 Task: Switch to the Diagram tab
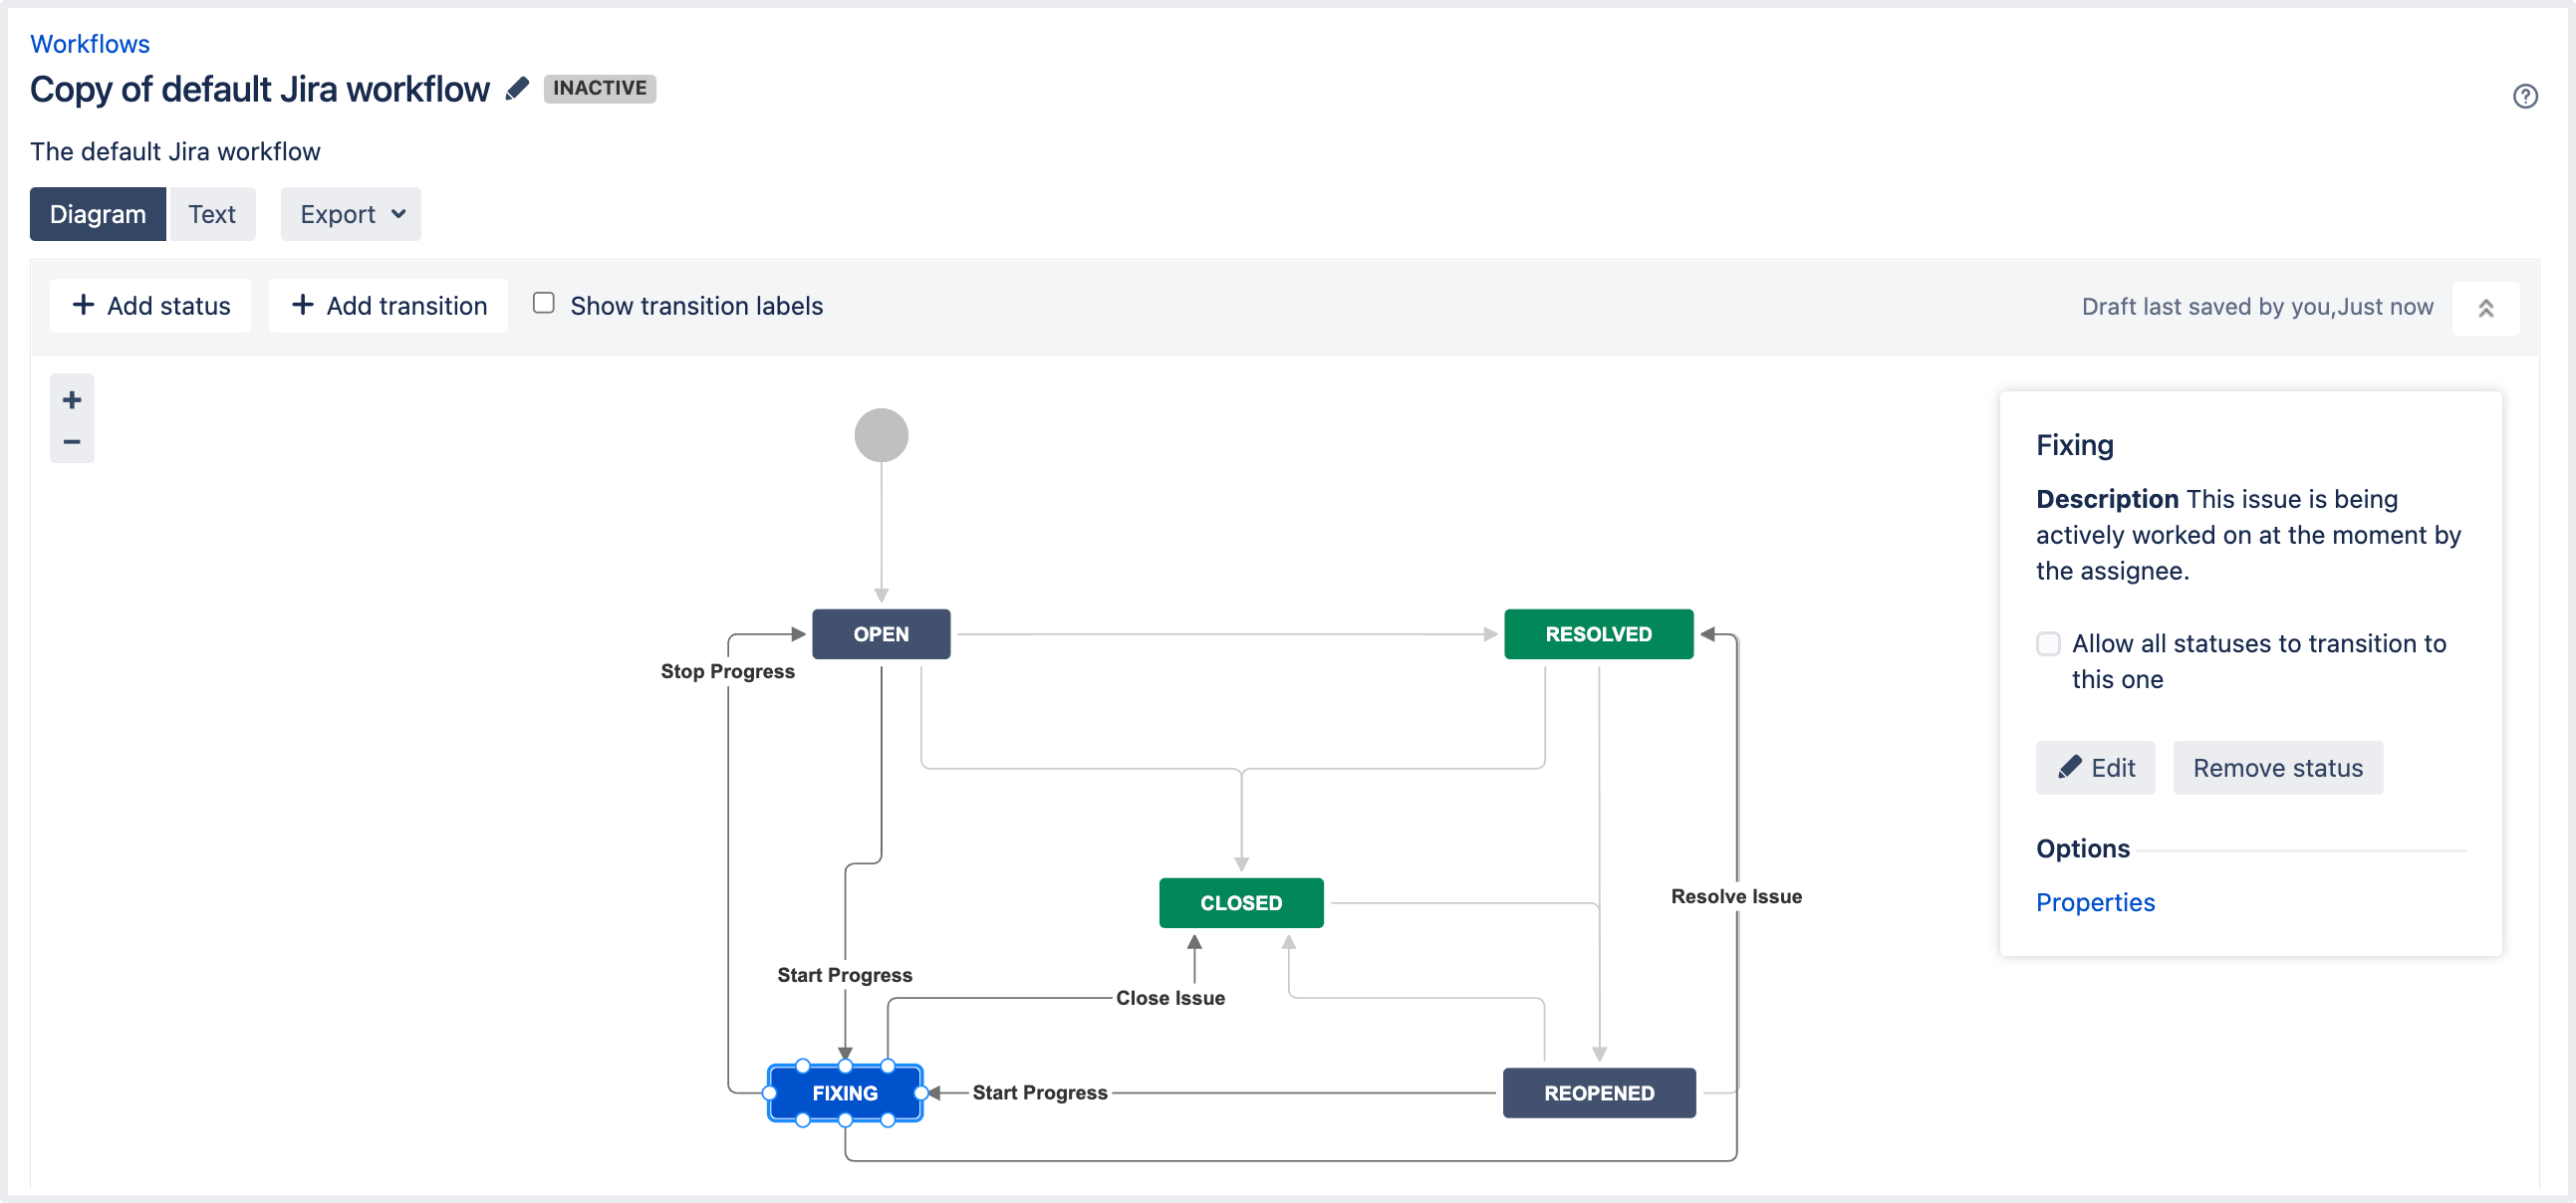coord(98,214)
